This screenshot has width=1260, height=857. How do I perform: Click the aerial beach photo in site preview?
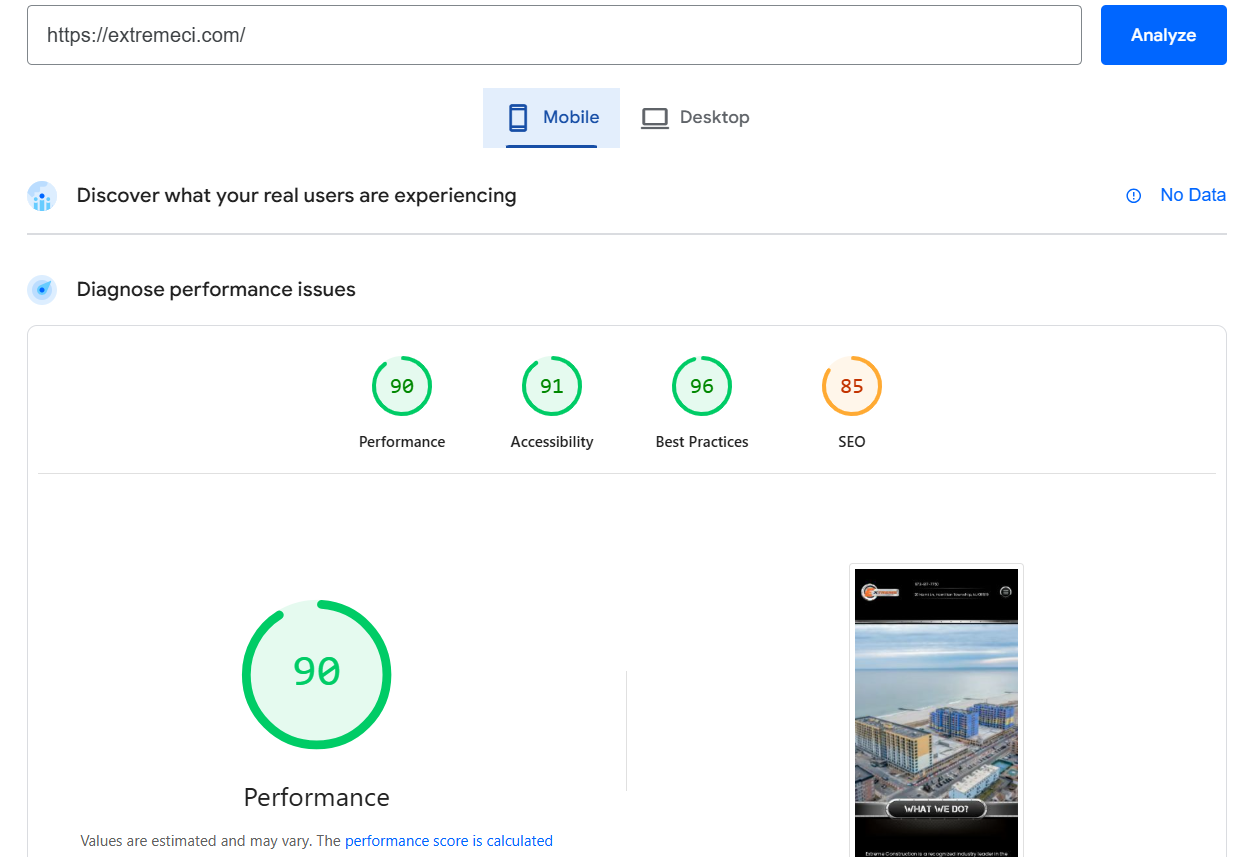936,712
